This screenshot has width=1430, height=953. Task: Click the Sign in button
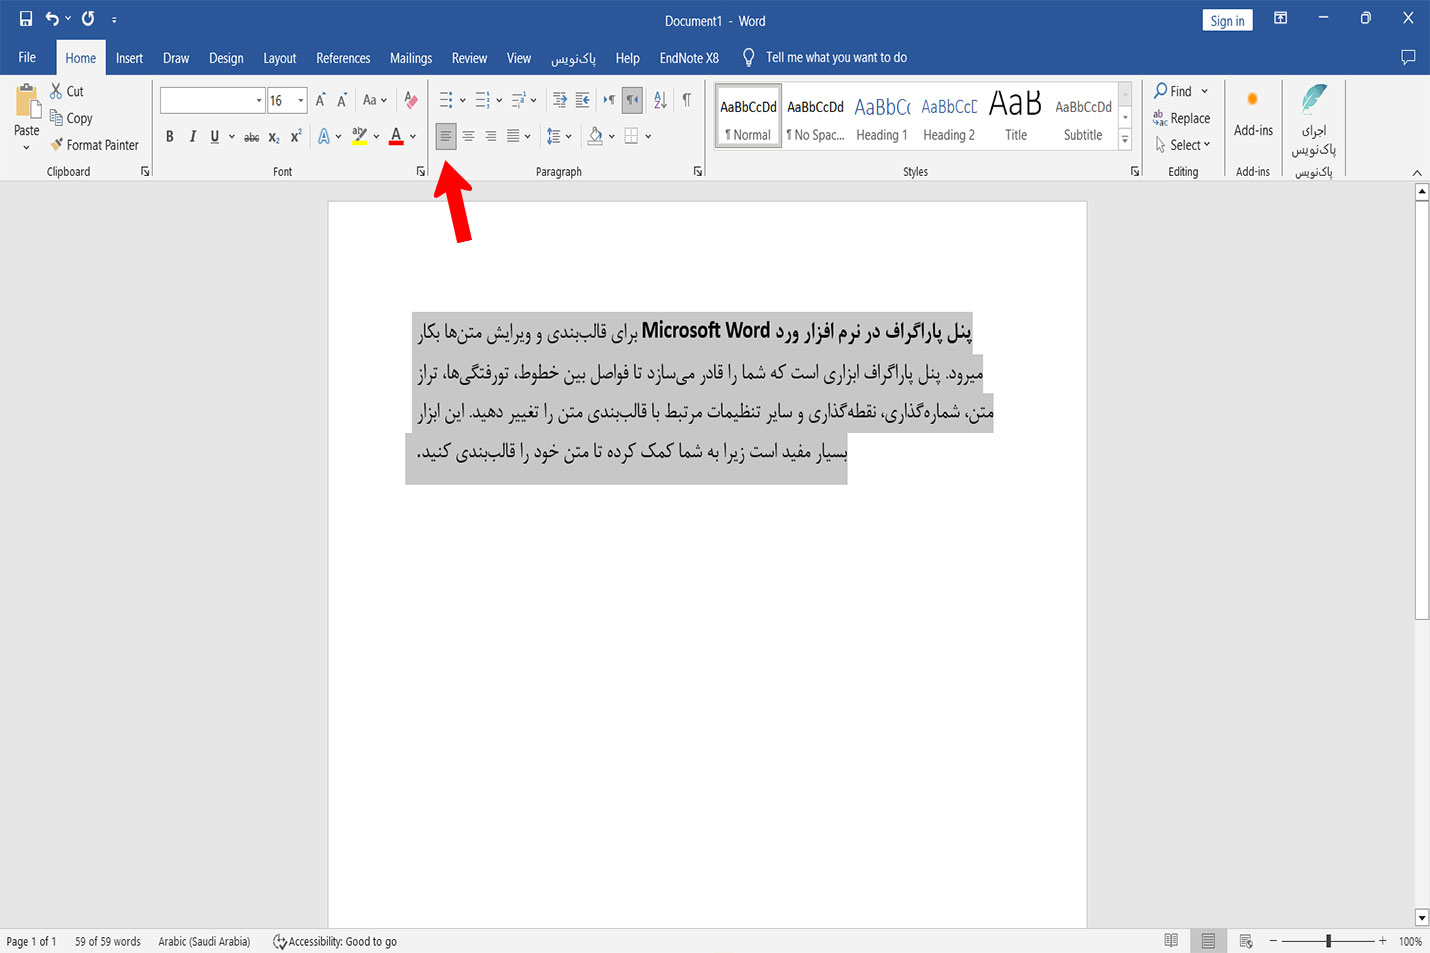(x=1227, y=20)
